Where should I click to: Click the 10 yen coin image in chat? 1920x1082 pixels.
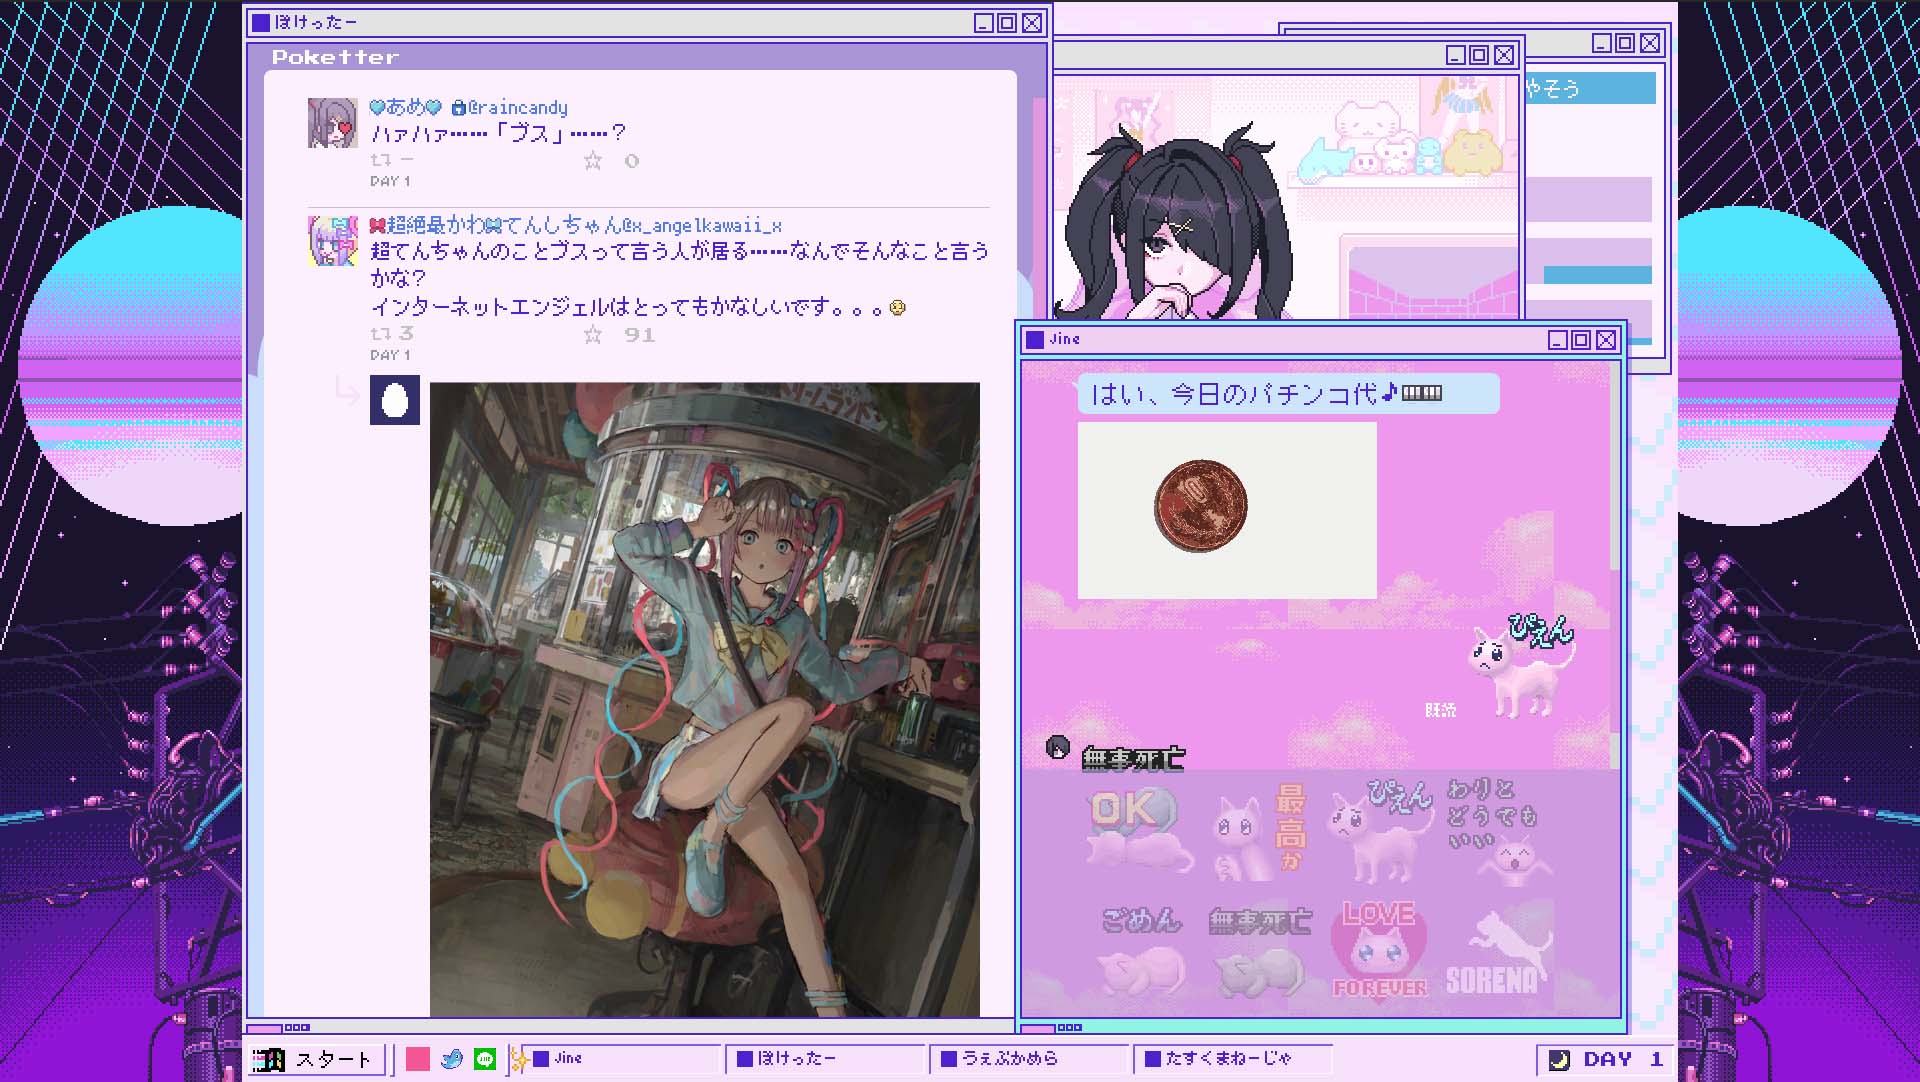[x=1201, y=506]
